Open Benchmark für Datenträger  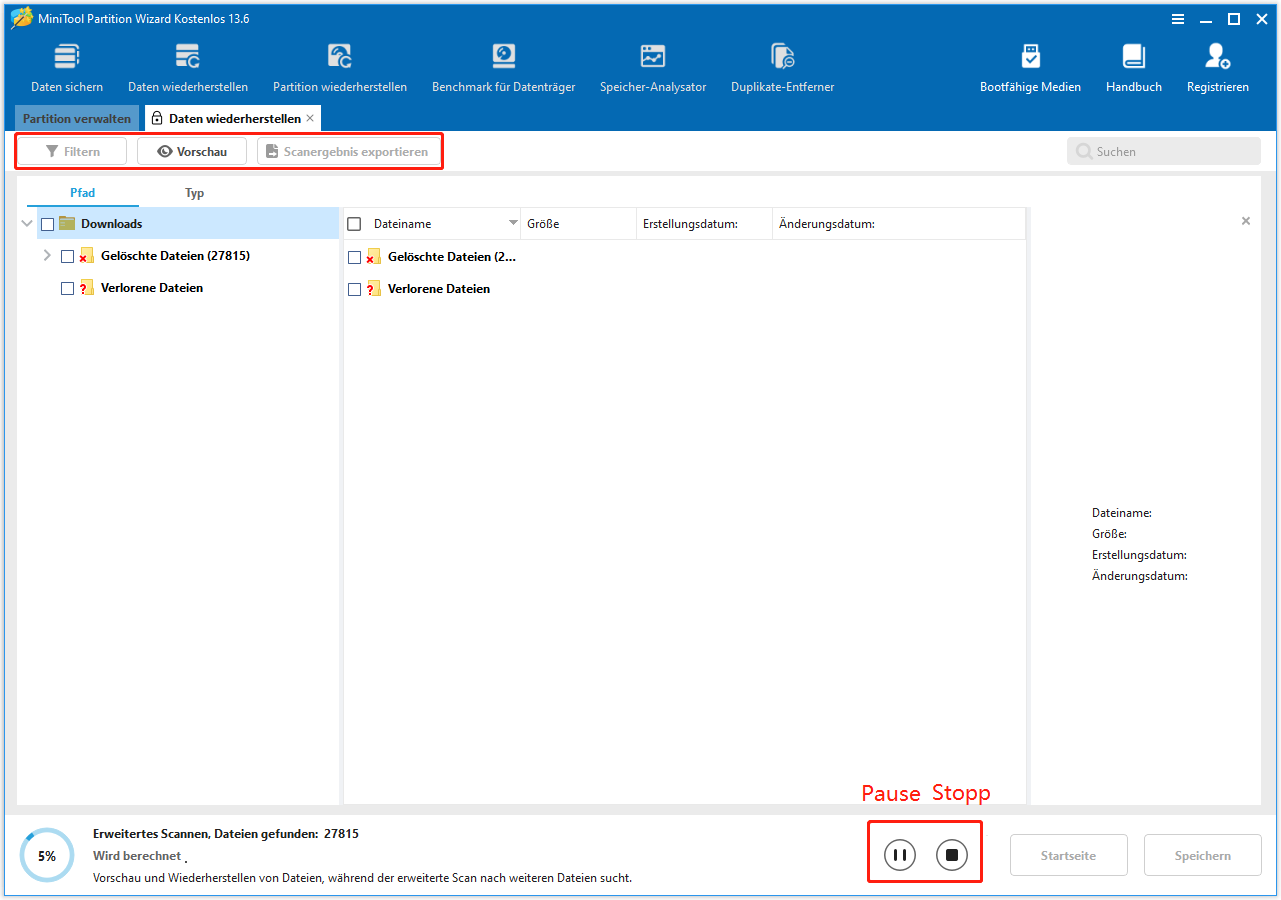(x=503, y=68)
